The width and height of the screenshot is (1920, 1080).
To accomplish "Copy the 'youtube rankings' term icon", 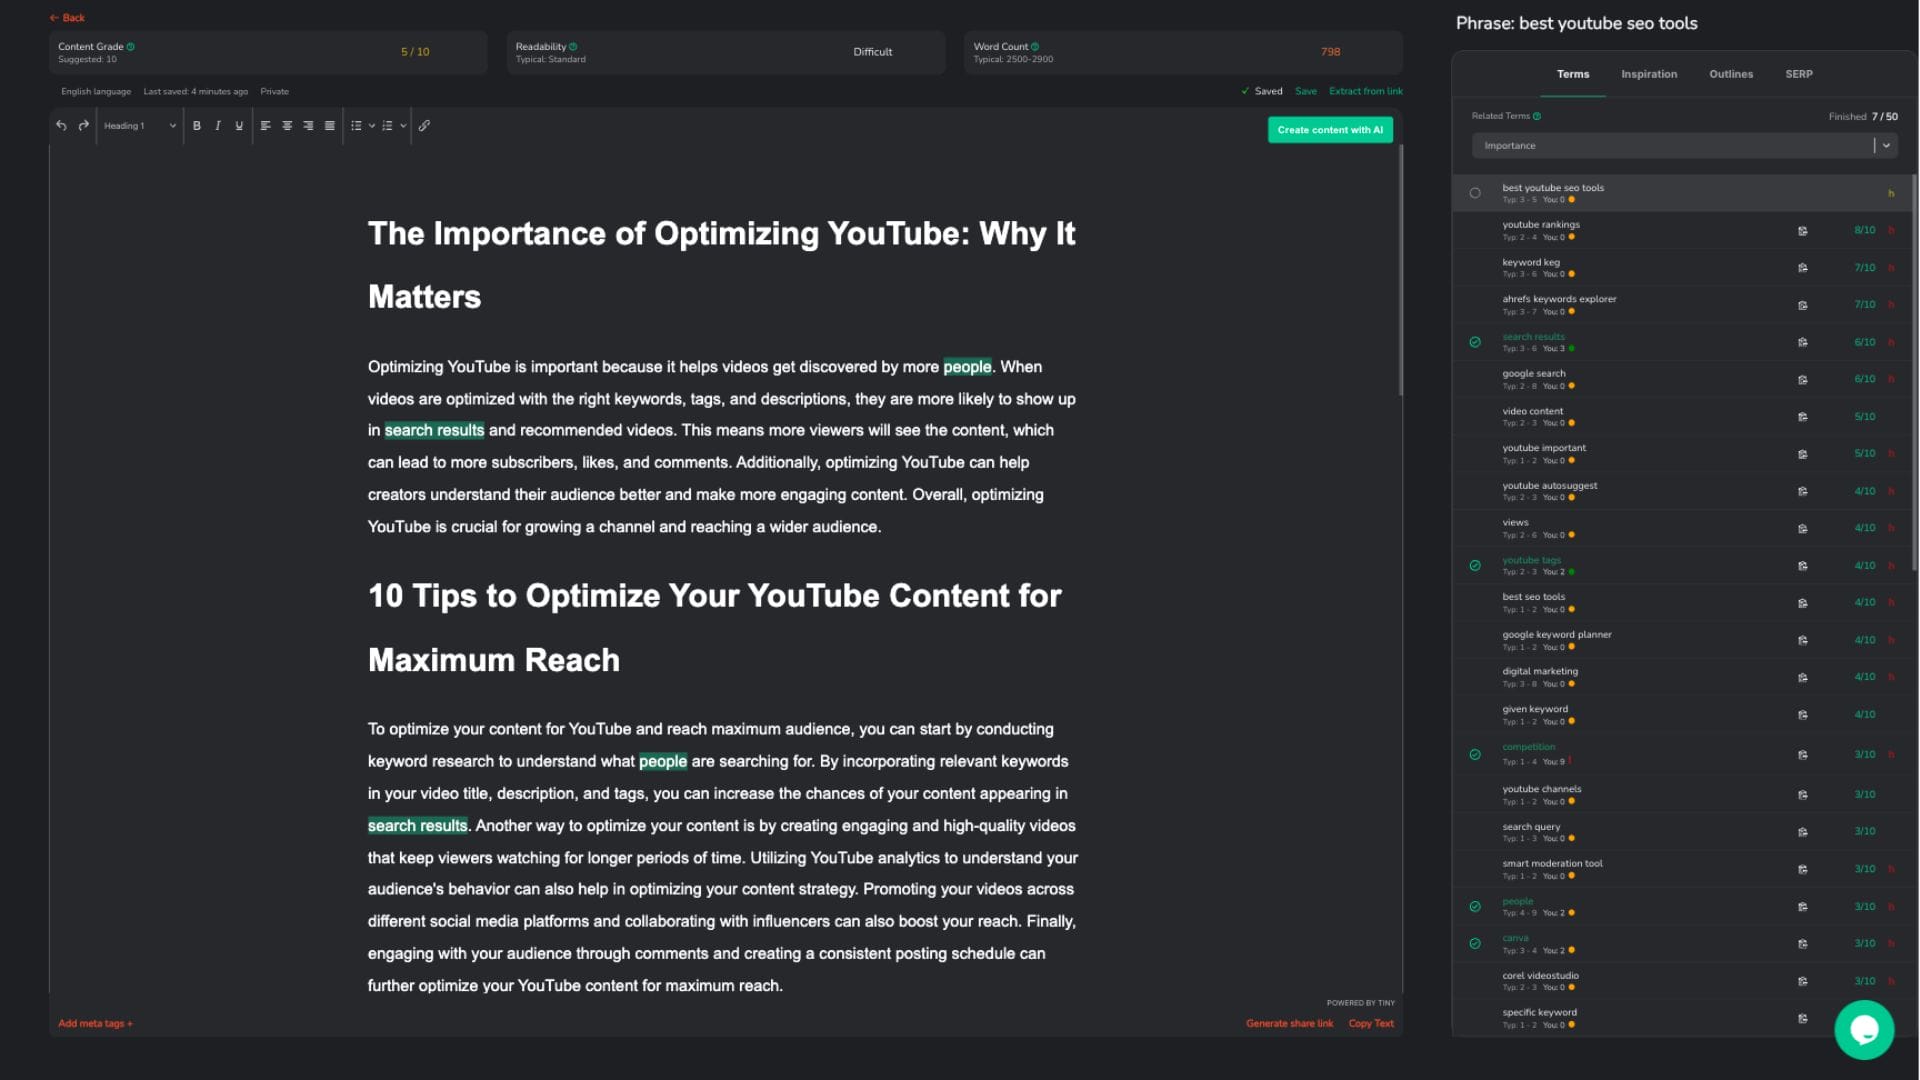I will [1802, 231].
